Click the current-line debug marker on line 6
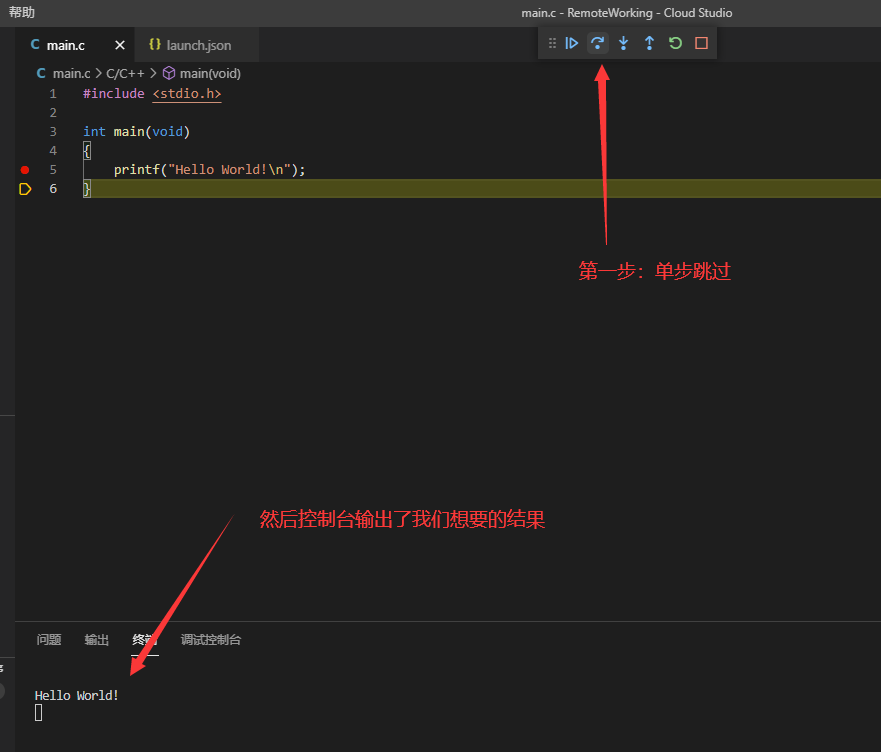The height and width of the screenshot is (752, 881). pyautogui.click(x=25, y=189)
